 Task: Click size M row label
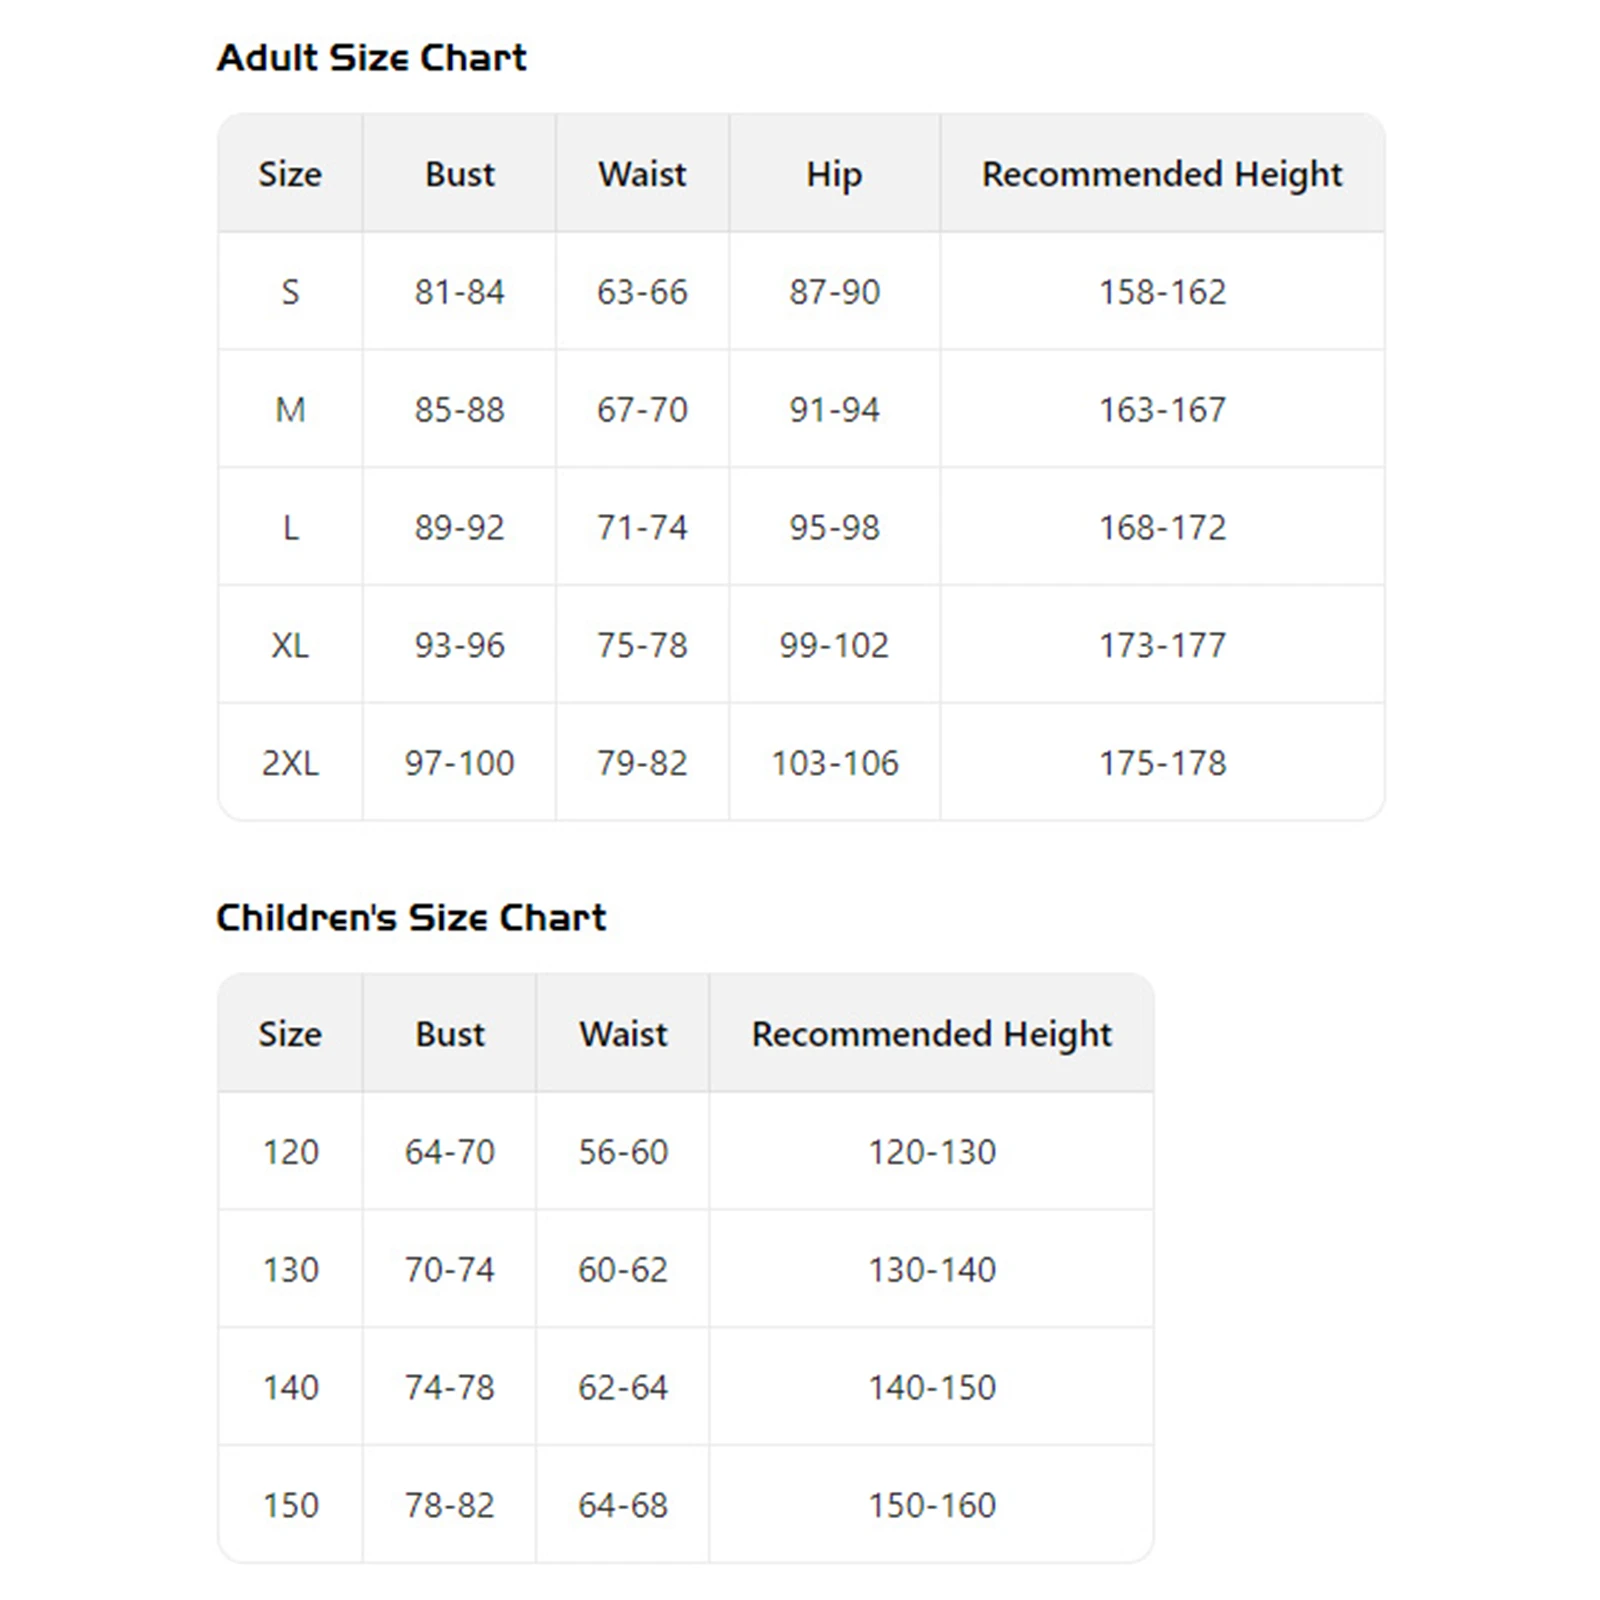tap(290, 410)
